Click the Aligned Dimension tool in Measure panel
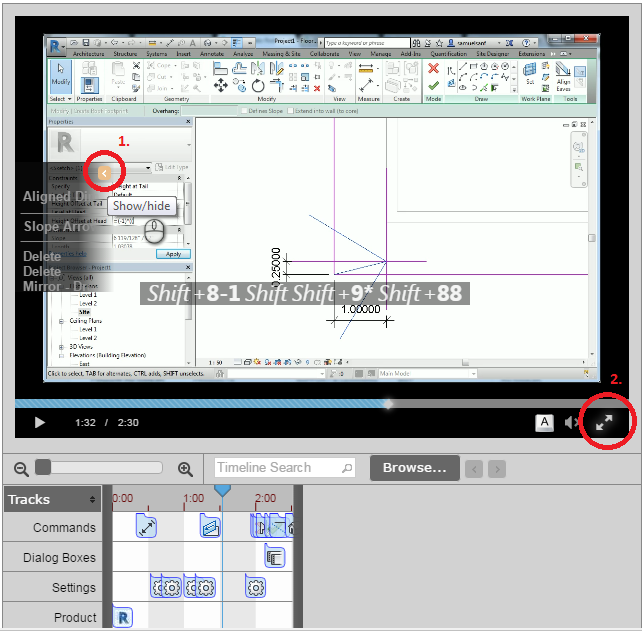Viewport: 642px width, 631px height. click(x=366, y=86)
